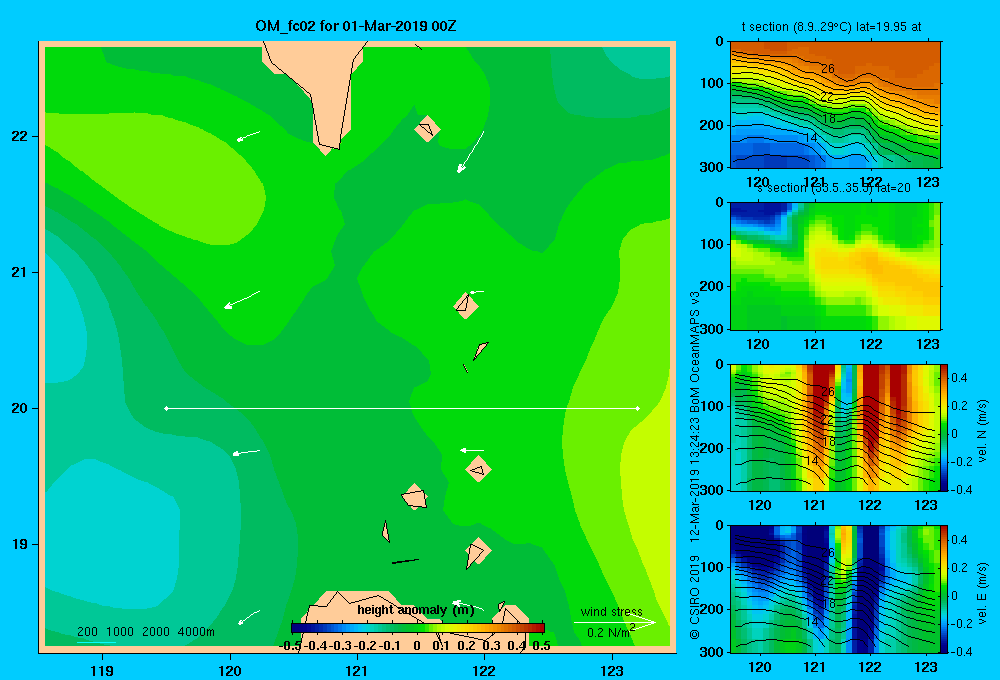Click the 't section (8.9..29°C) lat=19.95' title
Screen dimensions: 1000x680
click(x=831, y=27)
